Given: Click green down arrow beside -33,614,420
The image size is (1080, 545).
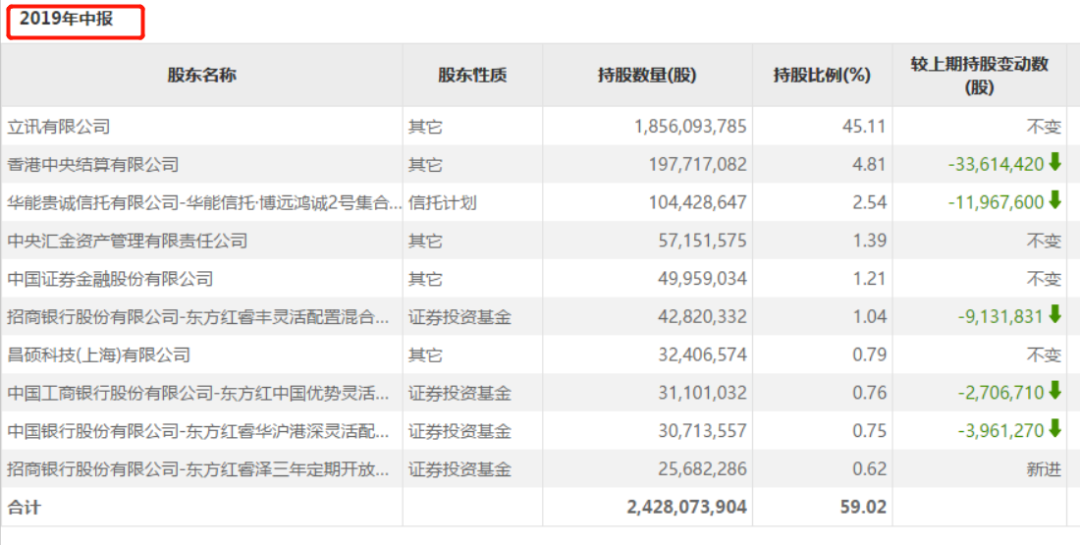Looking at the screenshot, I should [x=1055, y=163].
